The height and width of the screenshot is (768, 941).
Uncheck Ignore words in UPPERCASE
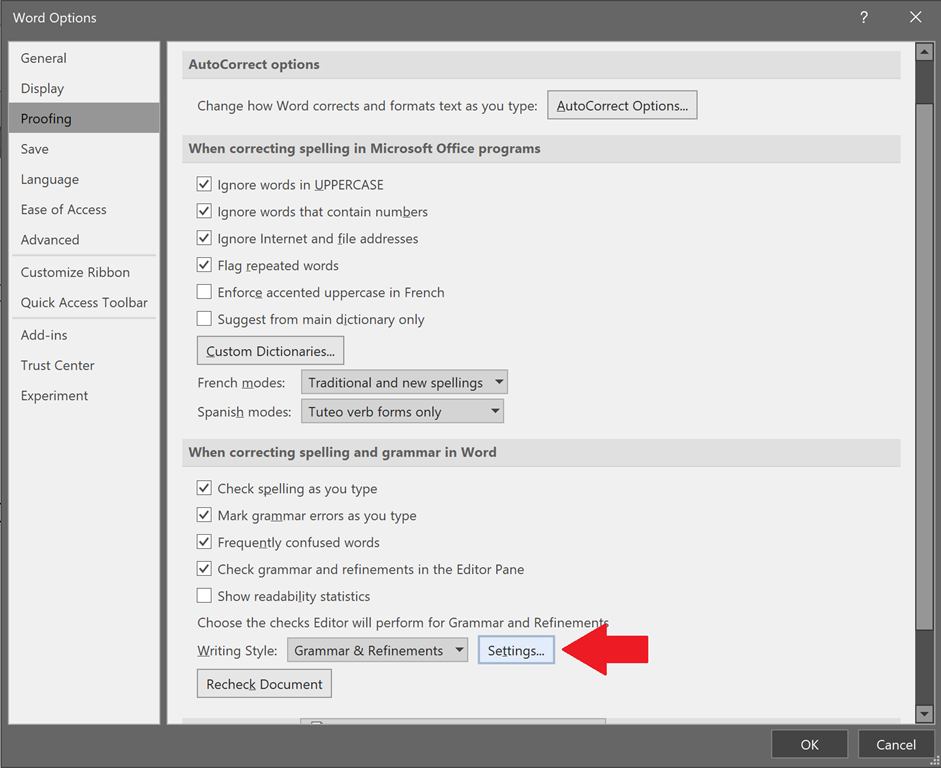coord(204,185)
